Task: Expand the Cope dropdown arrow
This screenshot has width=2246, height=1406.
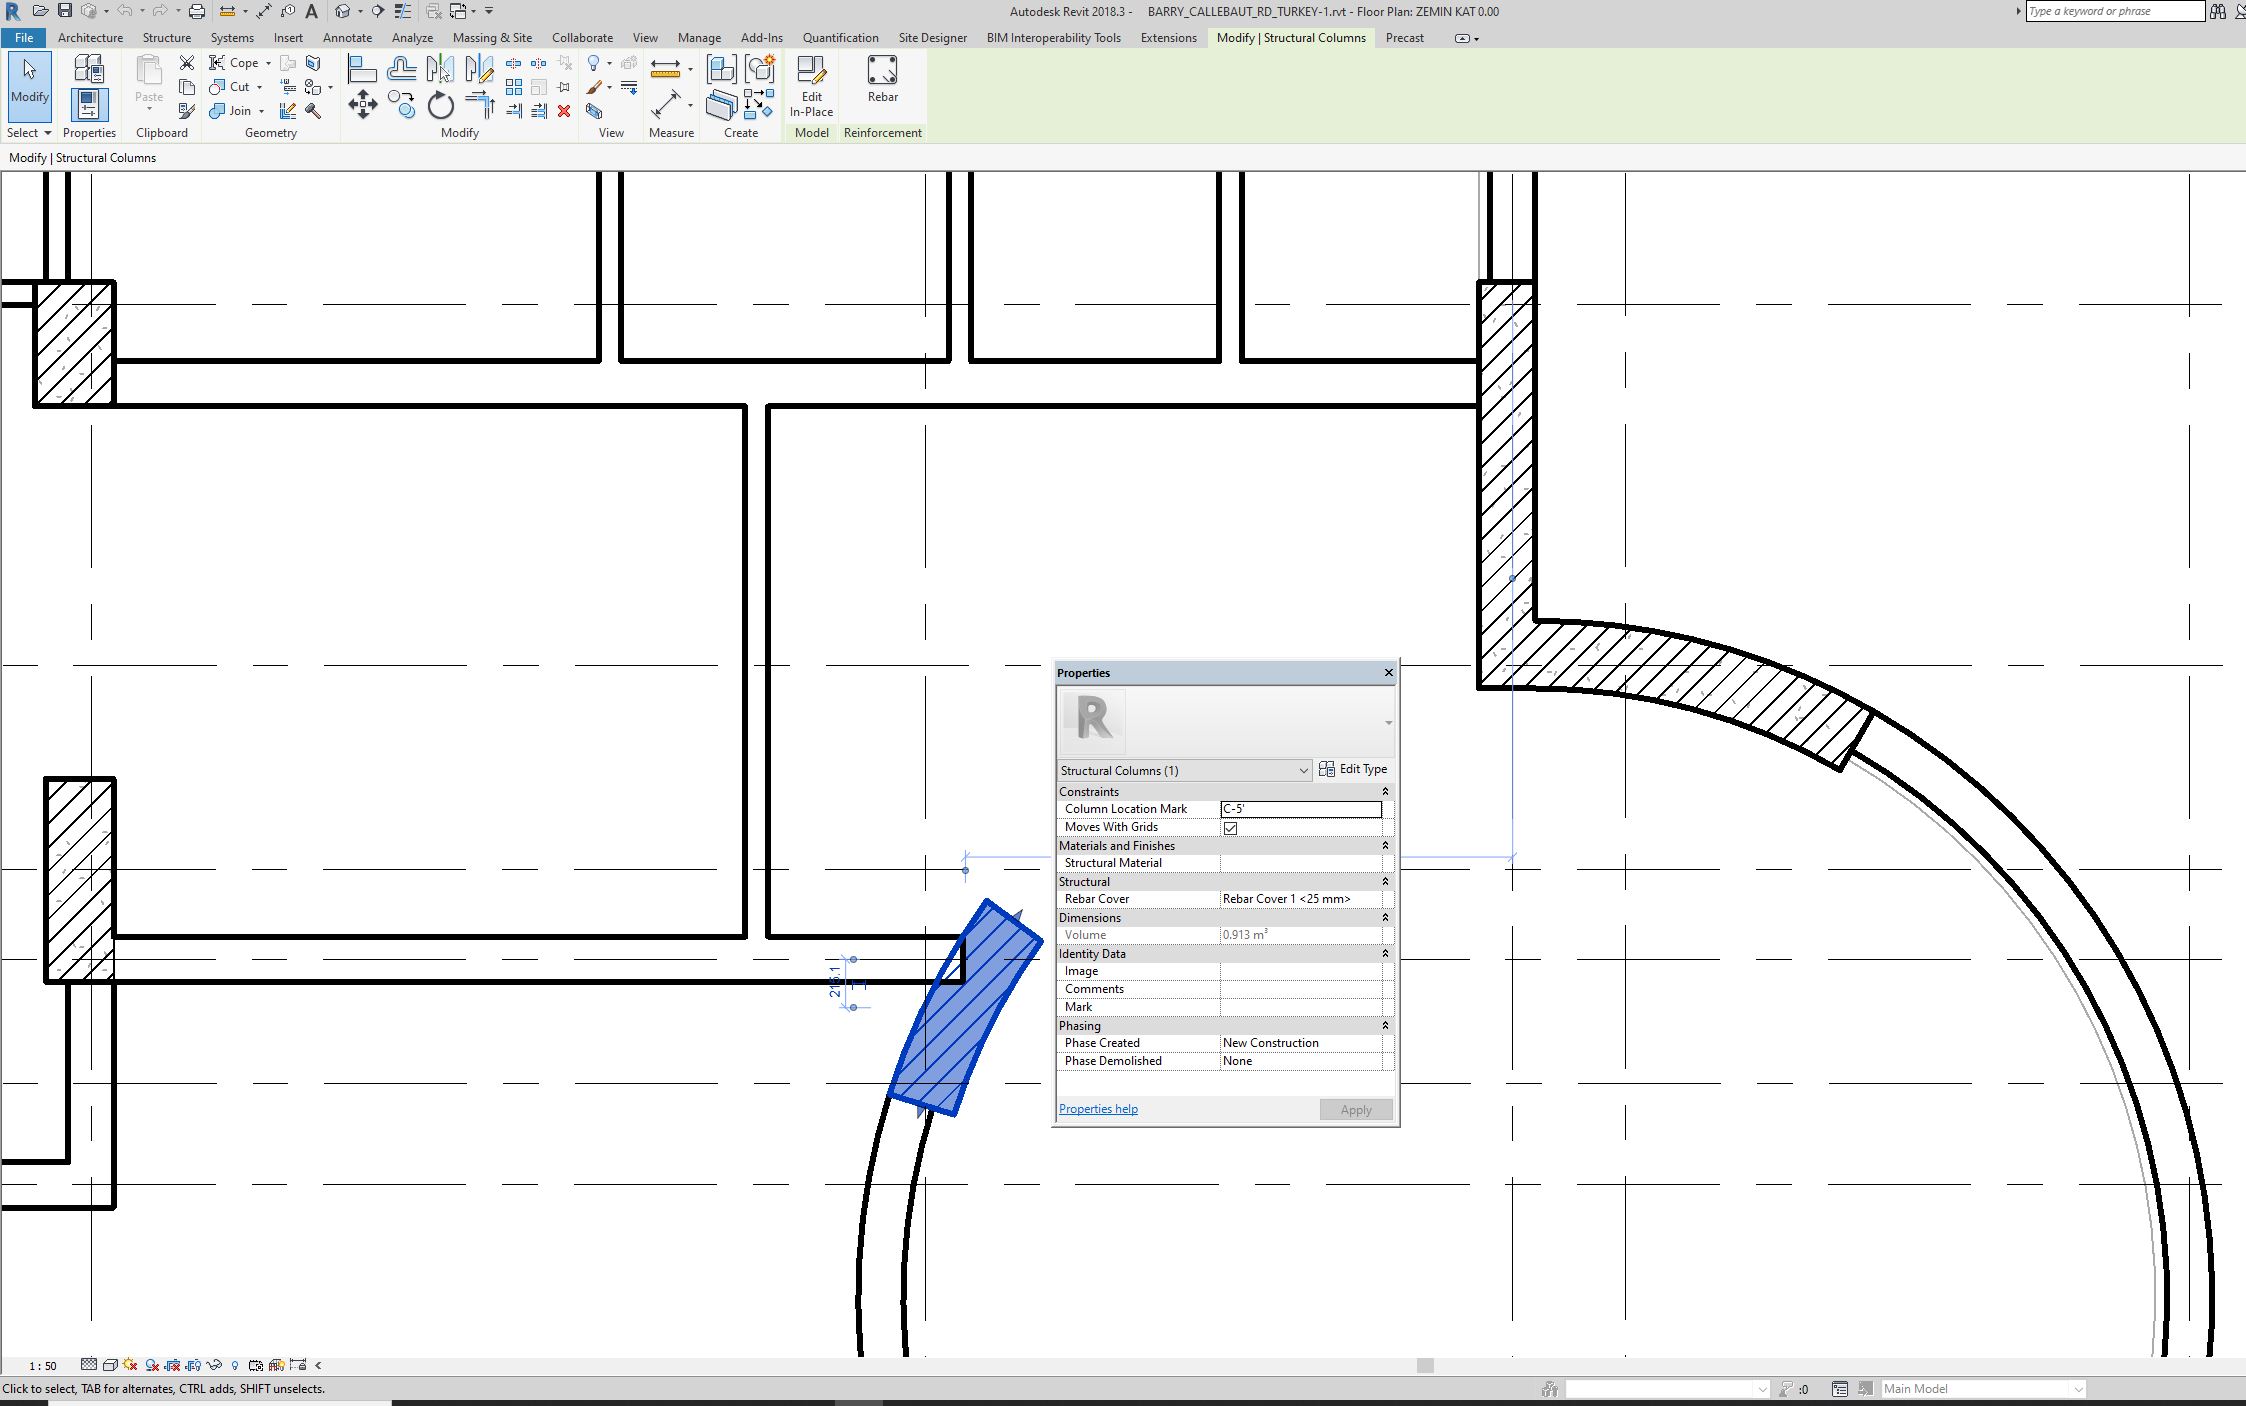Action: point(268,63)
